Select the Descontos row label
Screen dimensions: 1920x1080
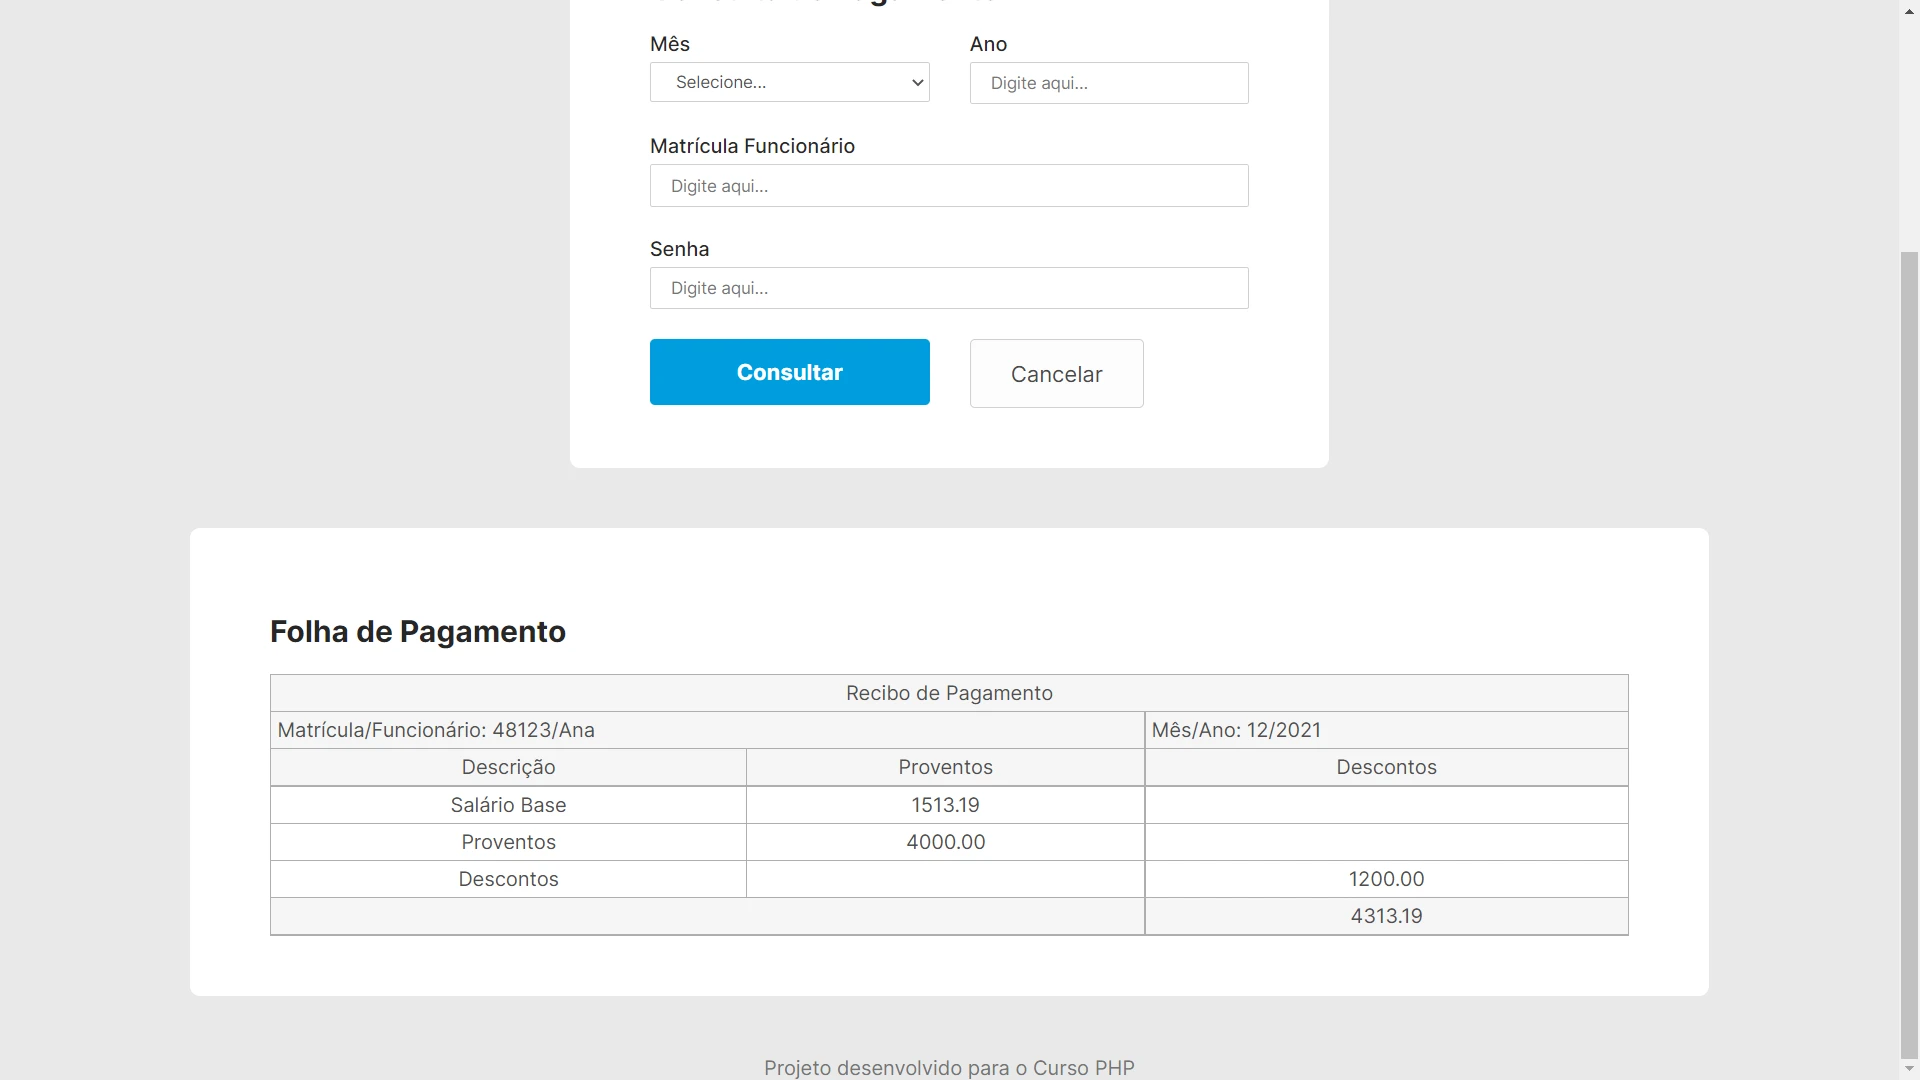click(x=508, y=879)
